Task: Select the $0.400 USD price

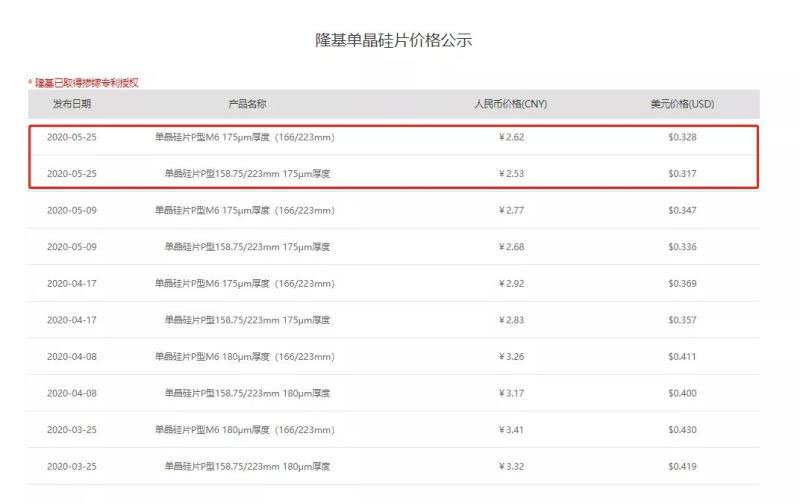Action: (682, 393)
